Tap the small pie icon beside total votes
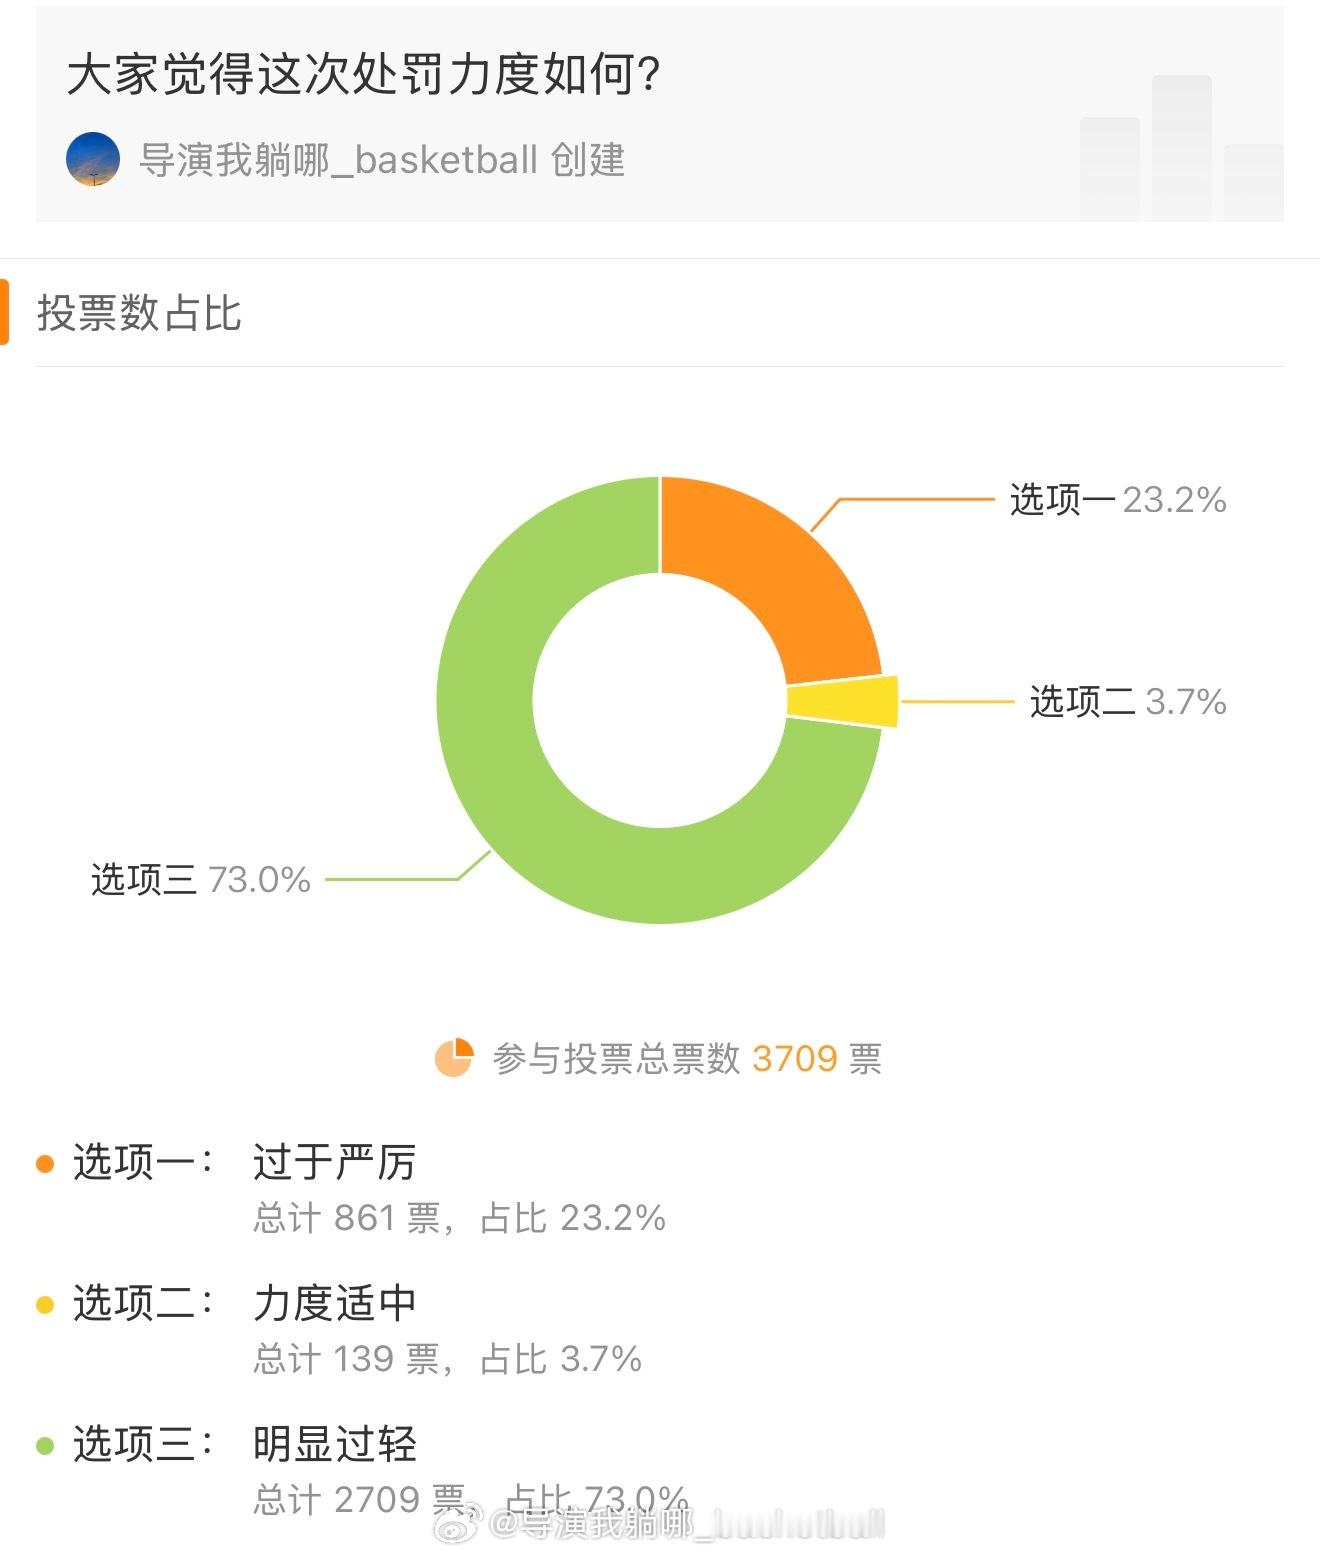The height and width of the screenshot is (1557, 1320). click(x=454, y=1058)
